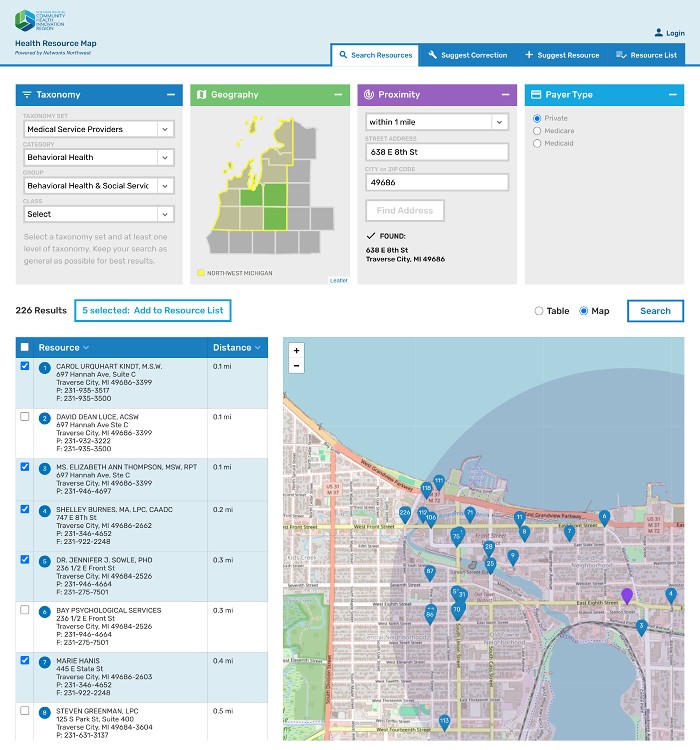This screenshot has height=750, width=700.
Task: Click the purple location pin on map
Action: [627, 596]
